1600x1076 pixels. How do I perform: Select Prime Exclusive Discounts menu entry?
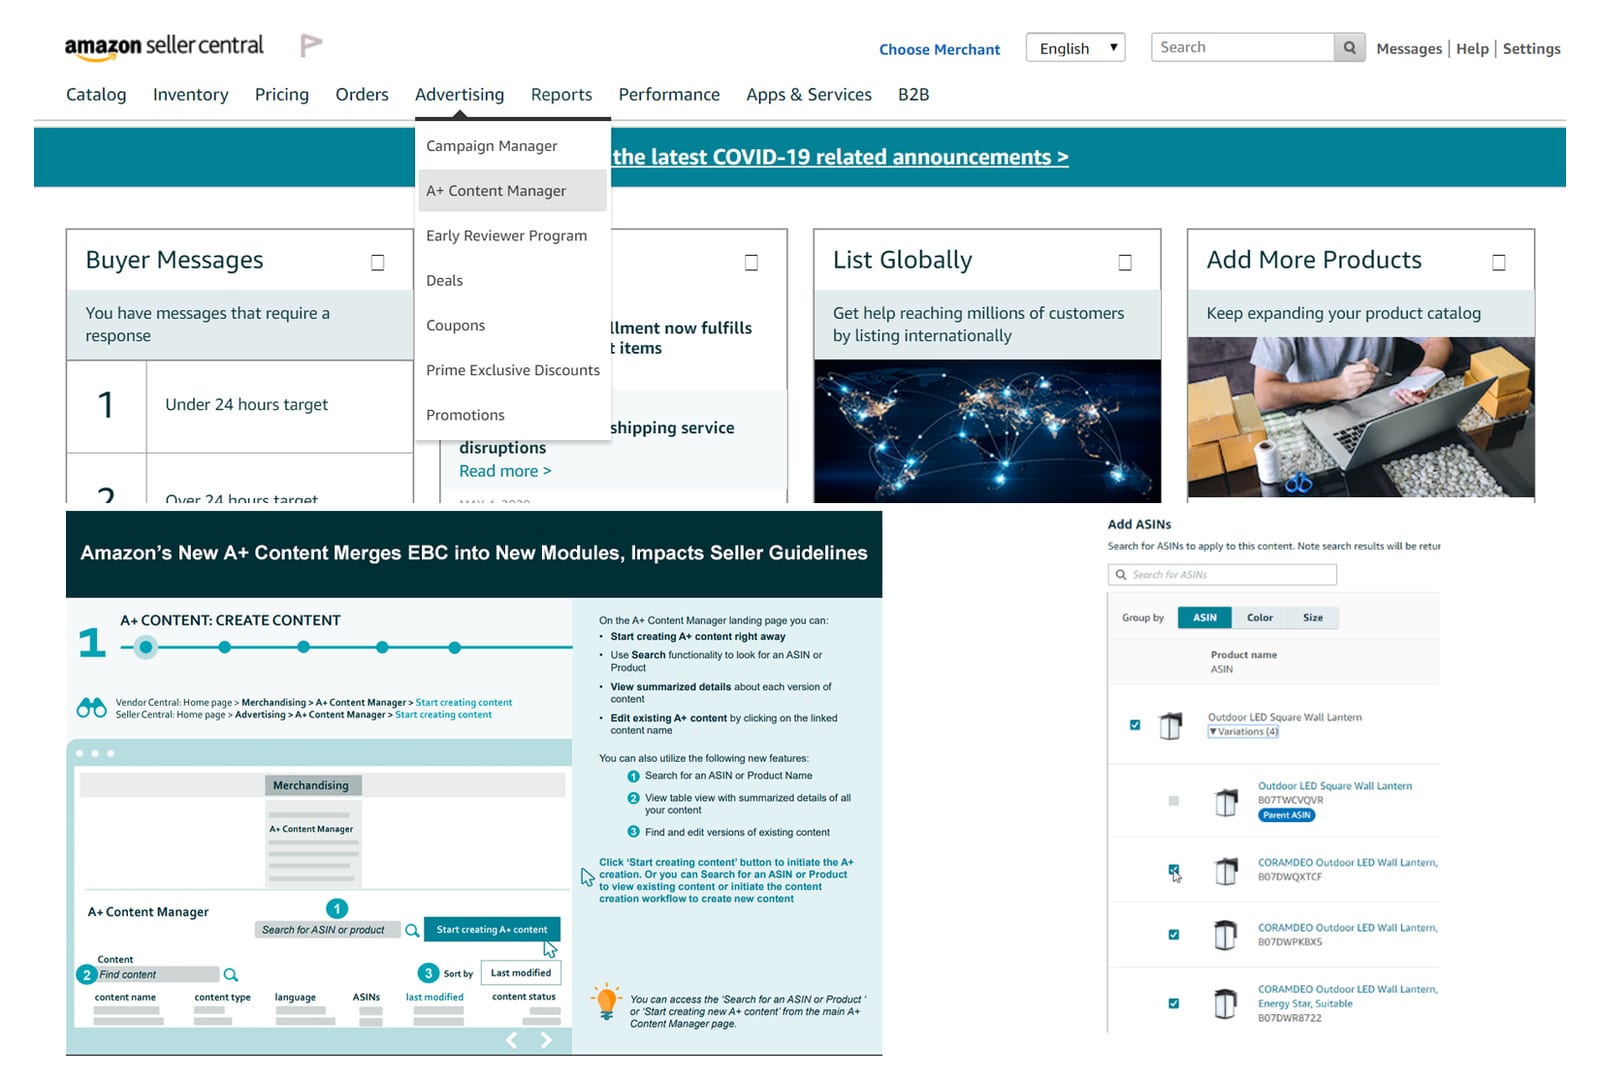512,370
